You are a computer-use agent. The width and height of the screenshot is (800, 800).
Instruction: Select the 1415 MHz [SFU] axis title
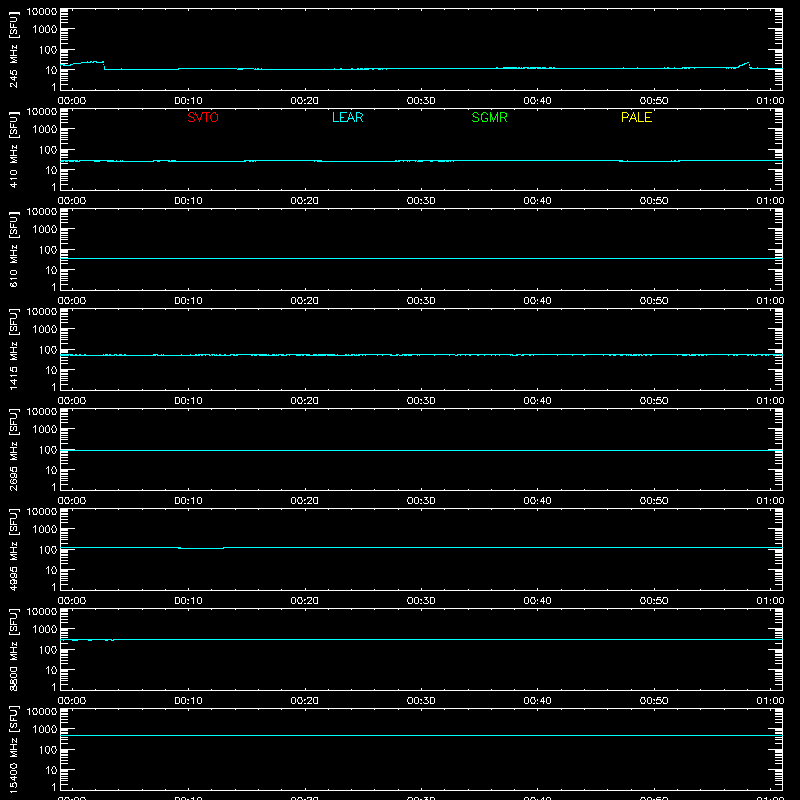coord(13,349)
